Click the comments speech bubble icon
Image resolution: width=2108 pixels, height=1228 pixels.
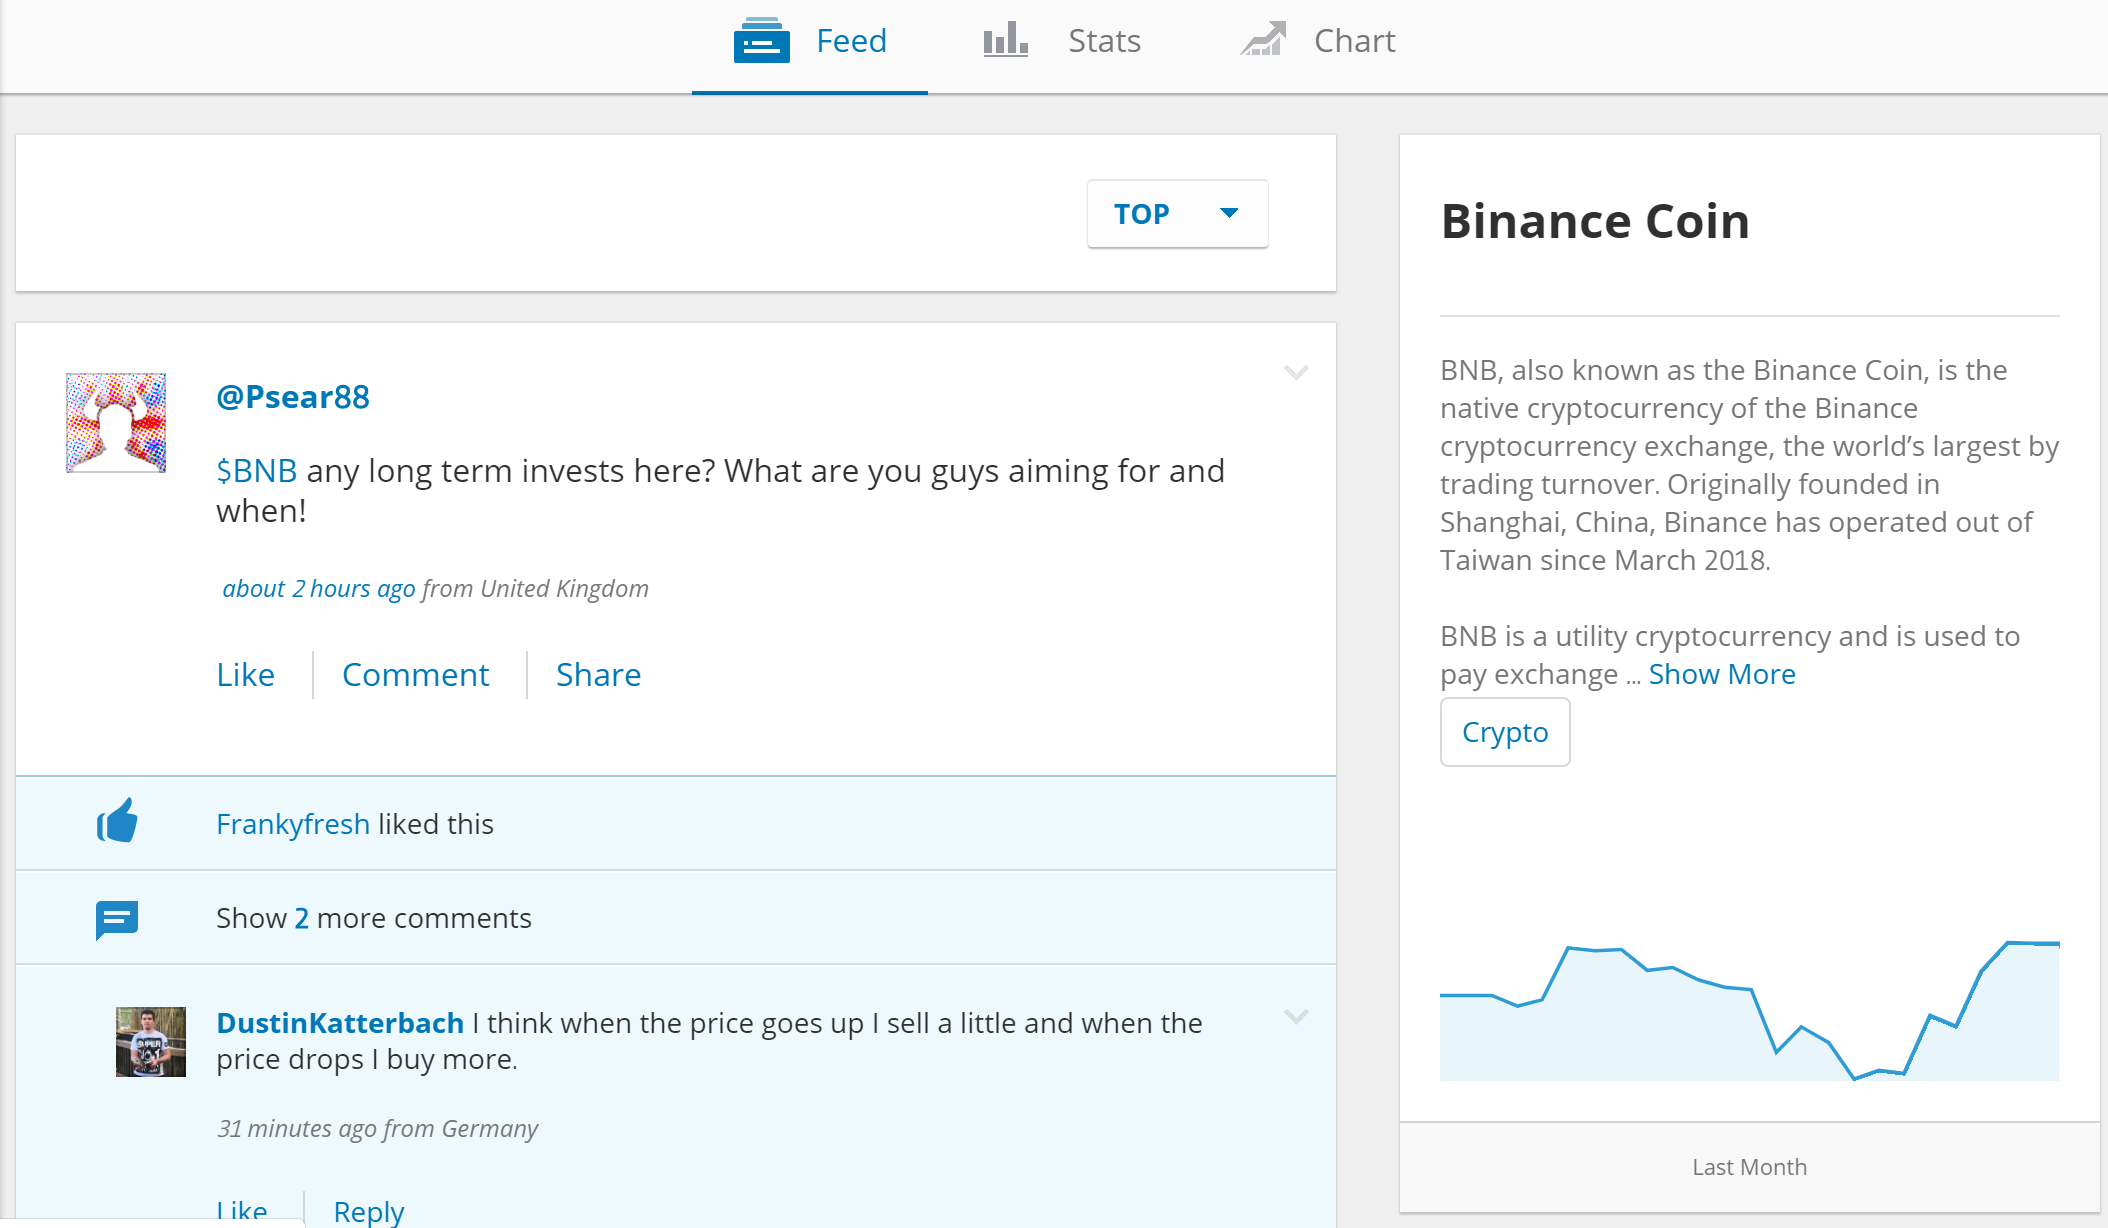(117, 919)
